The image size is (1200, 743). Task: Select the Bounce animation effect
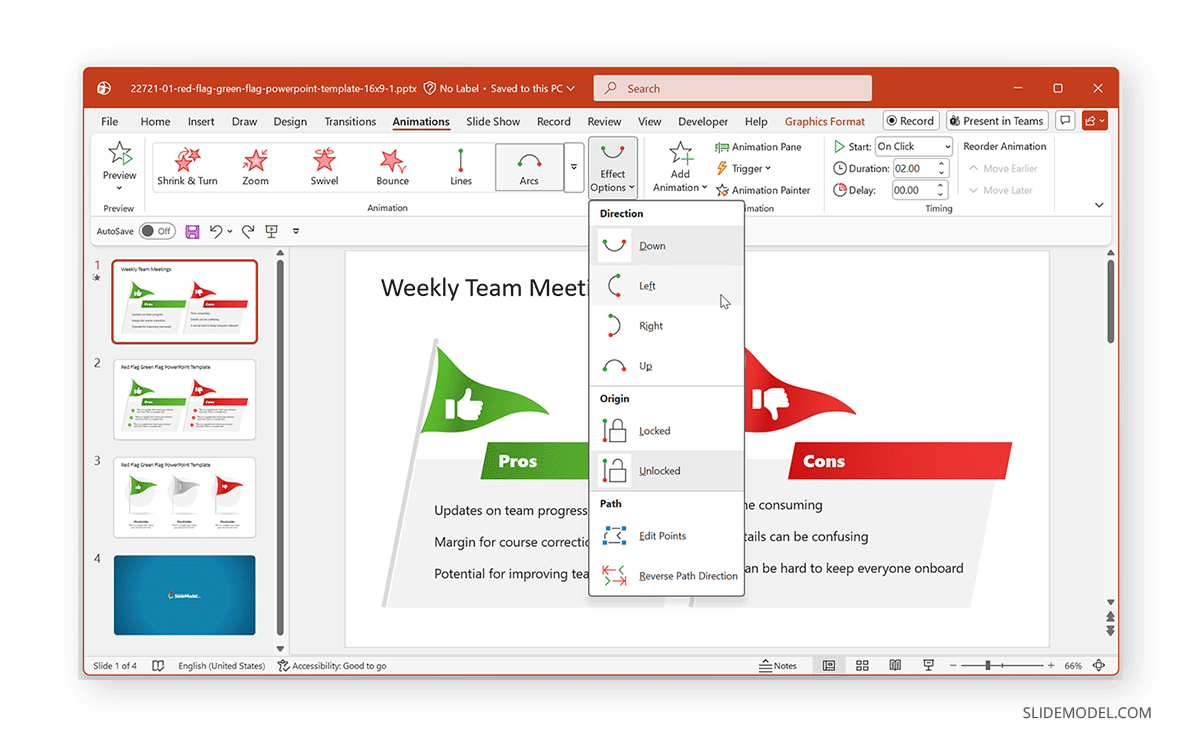tap(392, 166)
